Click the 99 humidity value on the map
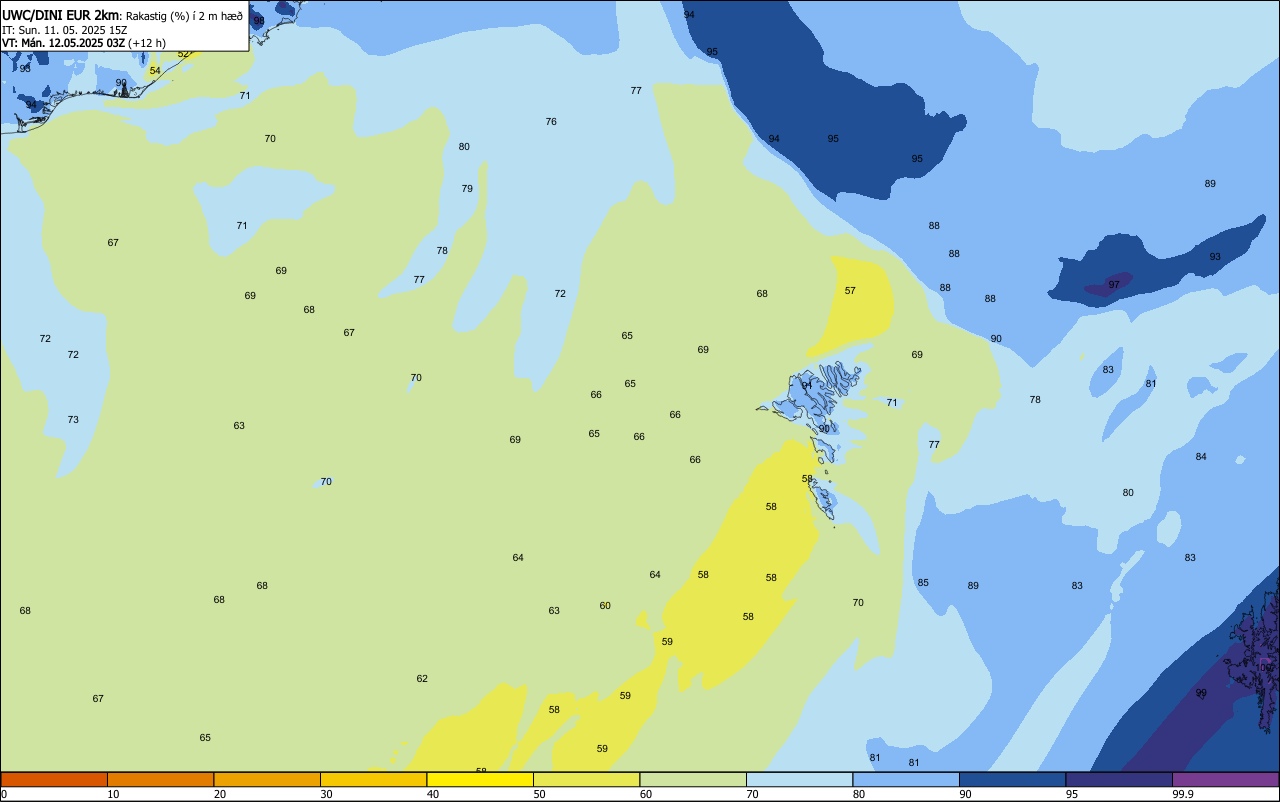 [x=1201, y=693]
